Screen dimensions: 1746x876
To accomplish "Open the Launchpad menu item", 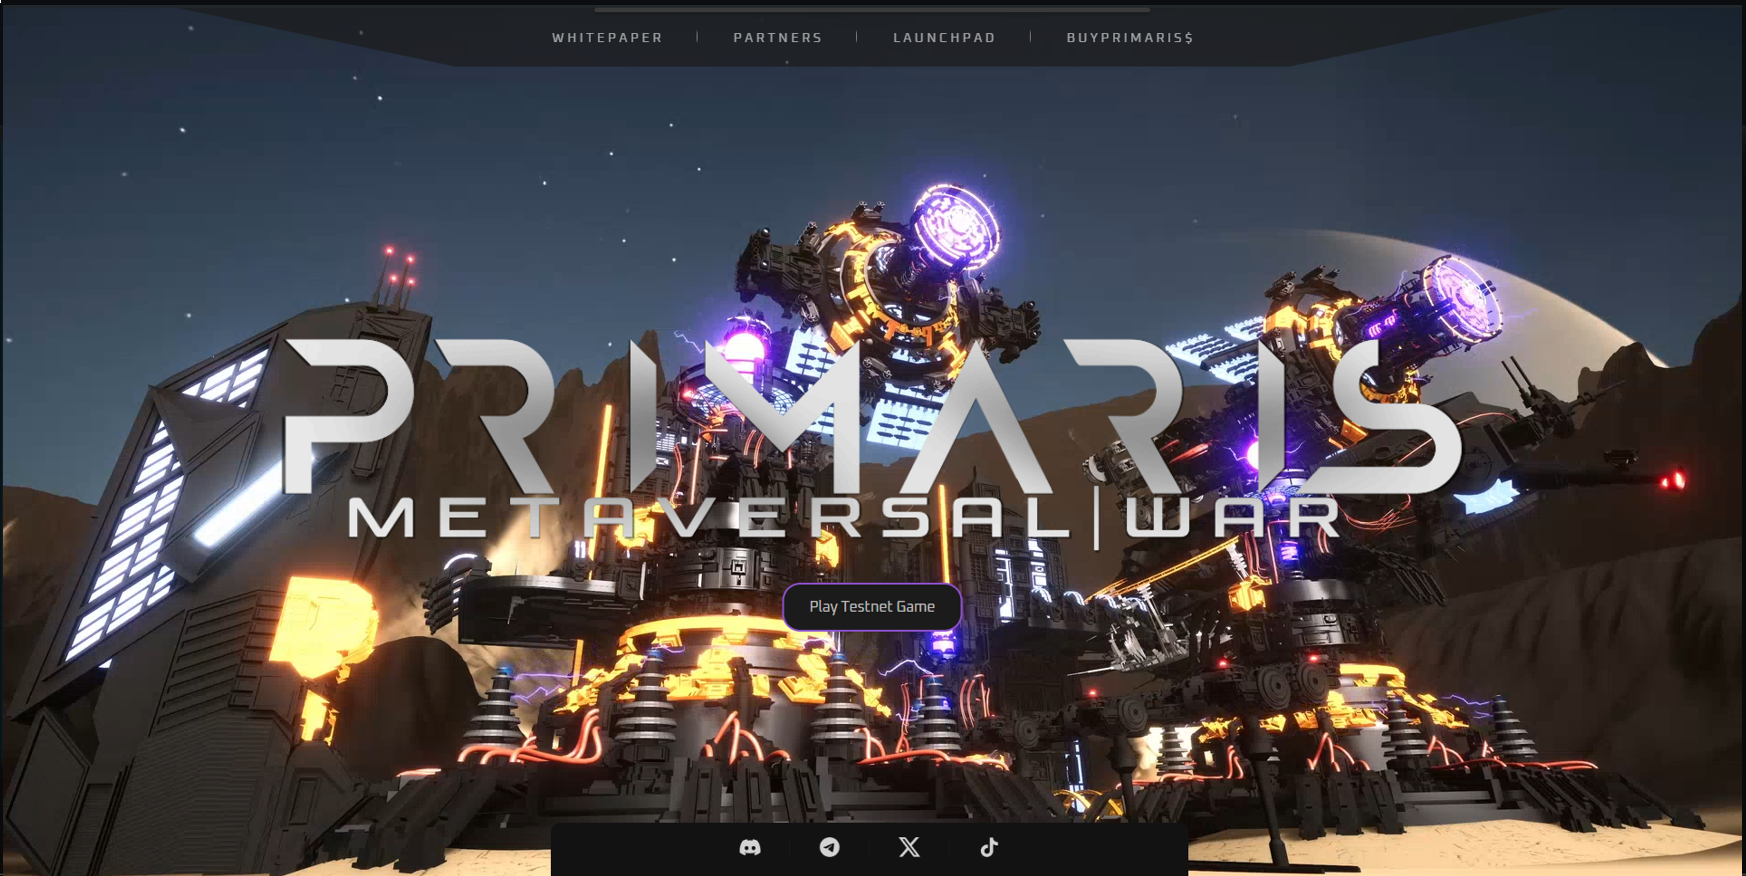I will pyautogui.click(x=944, y=38).
